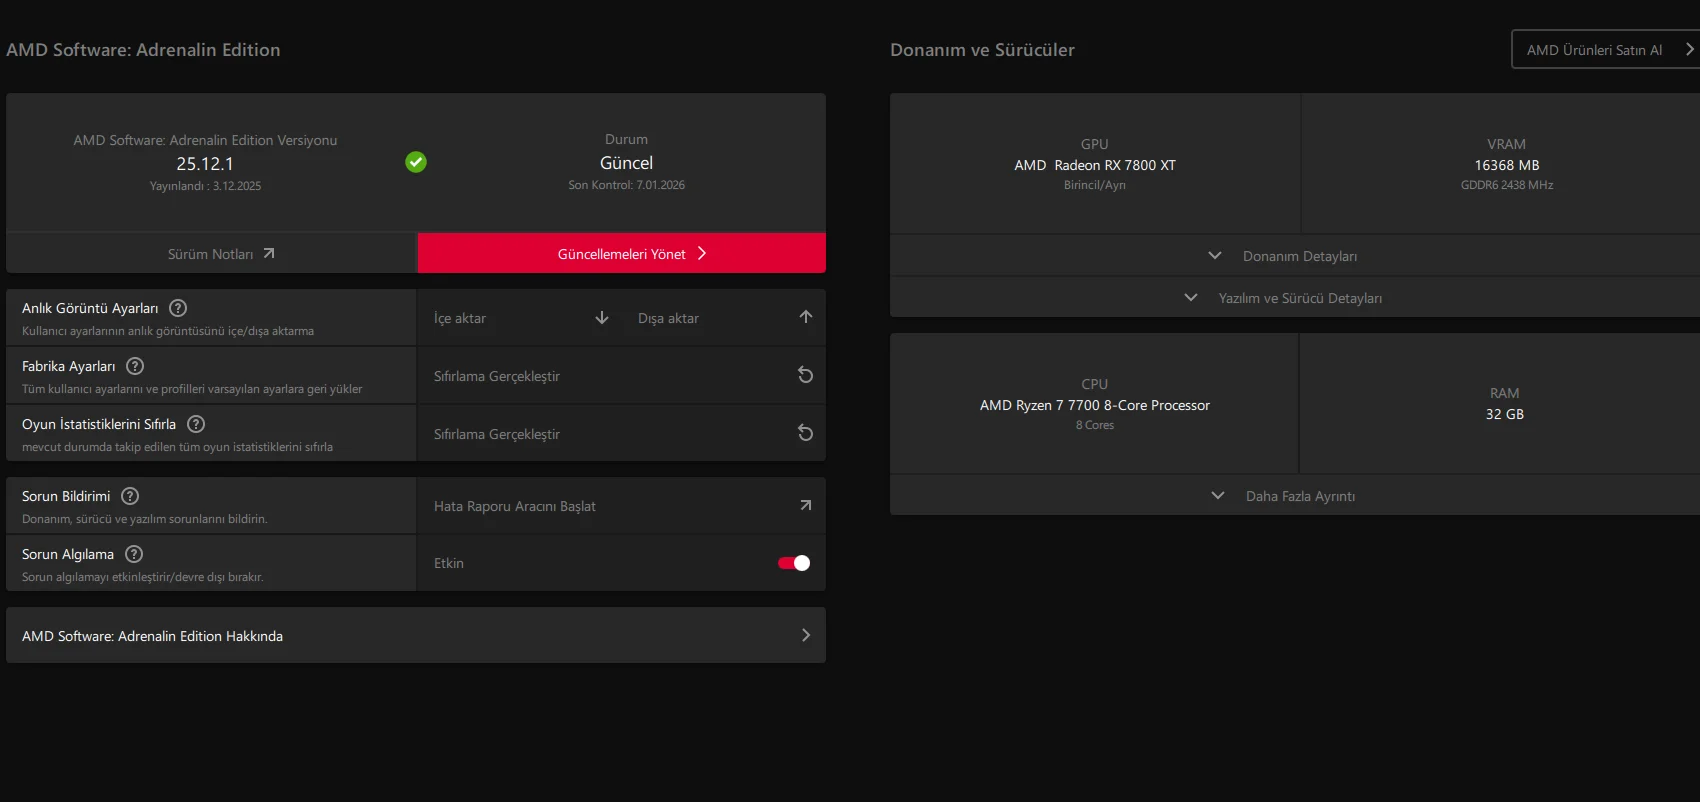Click GDDR6 2438 MHz text
The height and width of the screenshot is (802, 1700).
click(1507, 185)
